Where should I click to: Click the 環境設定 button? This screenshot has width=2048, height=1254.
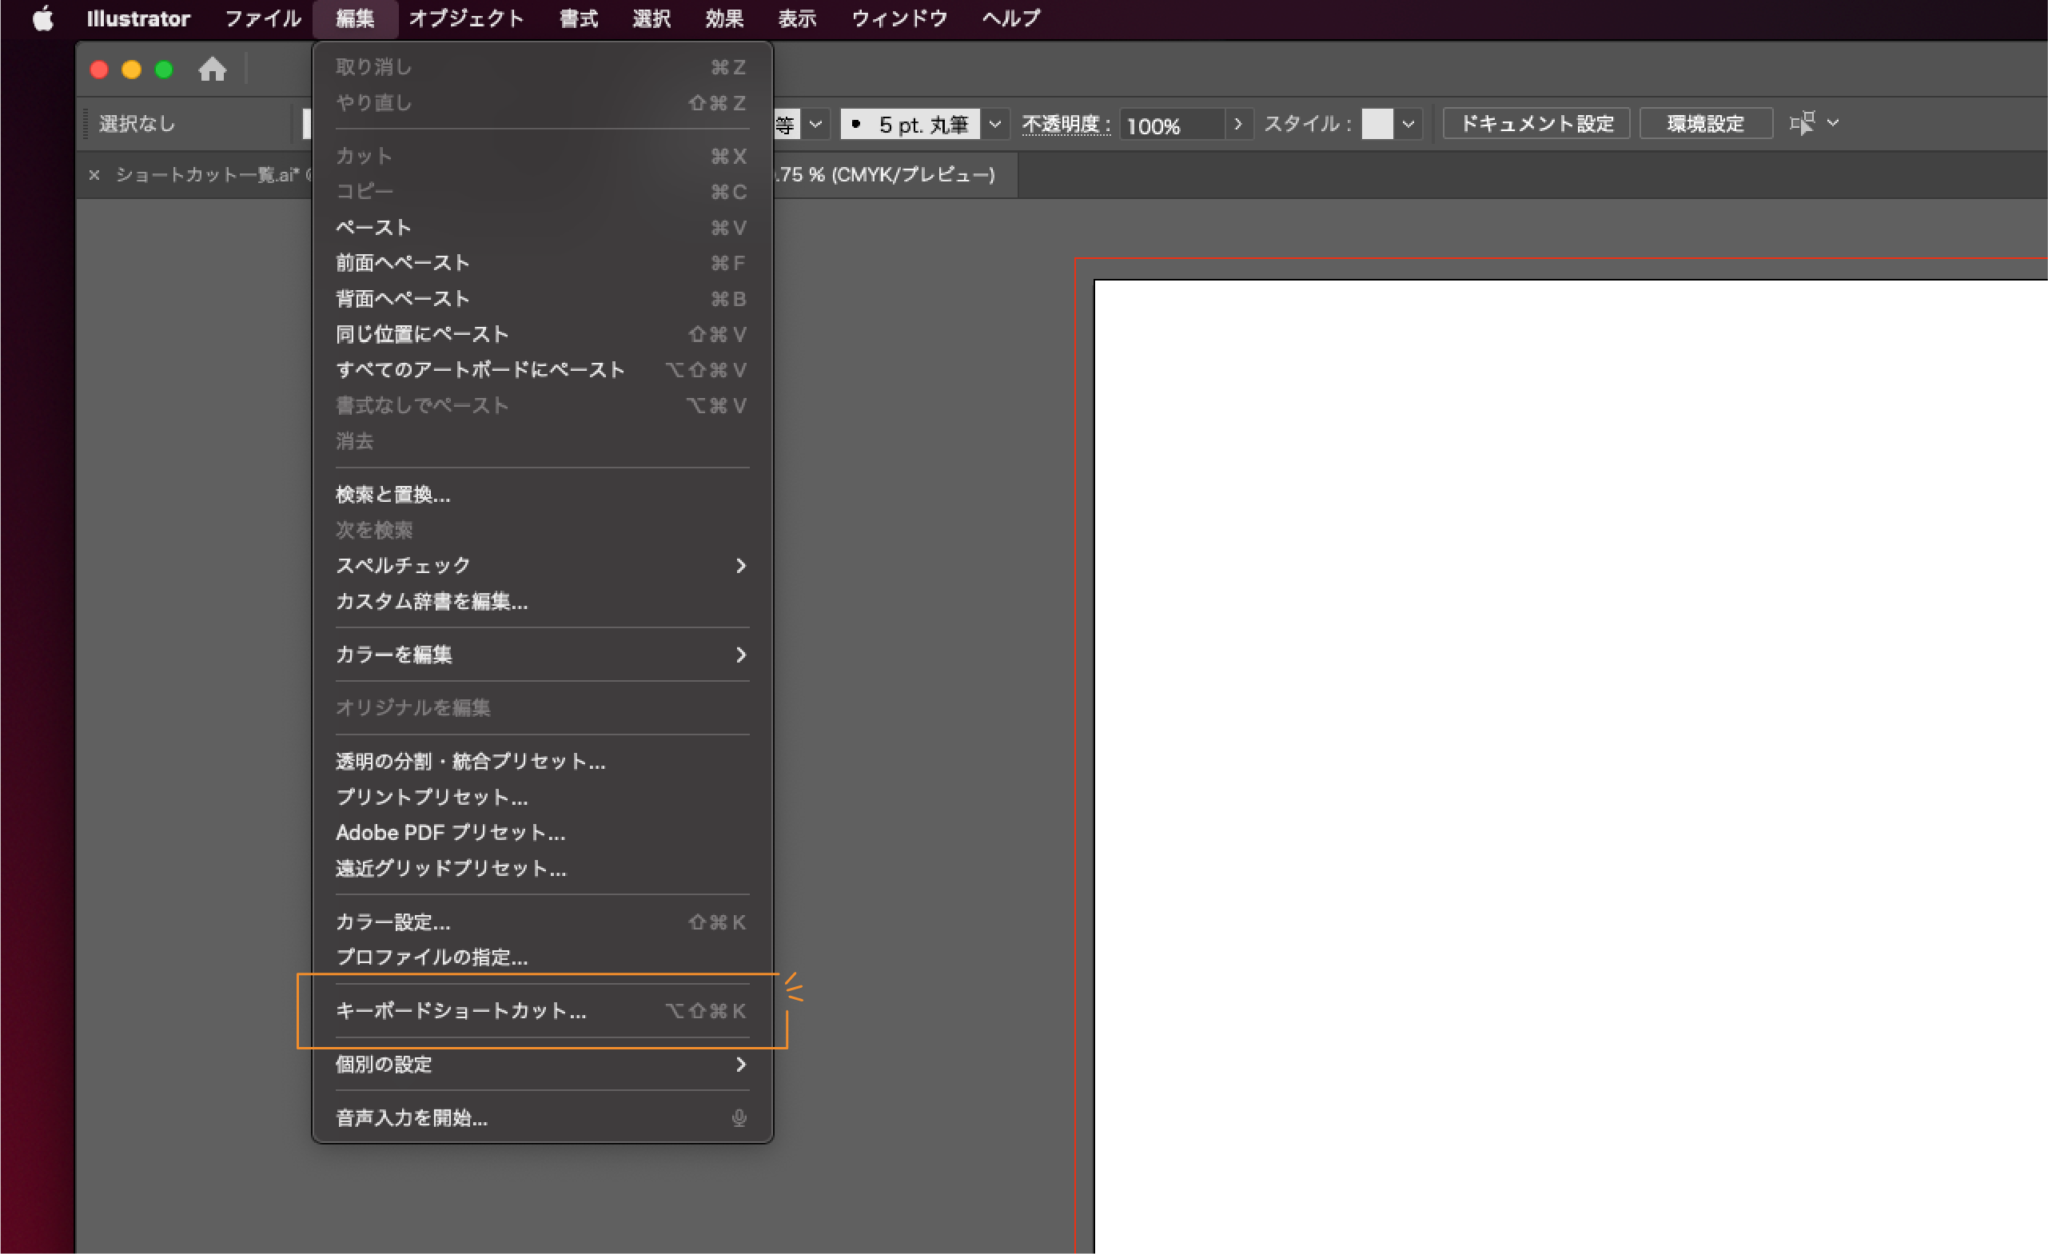[1705, 123]
